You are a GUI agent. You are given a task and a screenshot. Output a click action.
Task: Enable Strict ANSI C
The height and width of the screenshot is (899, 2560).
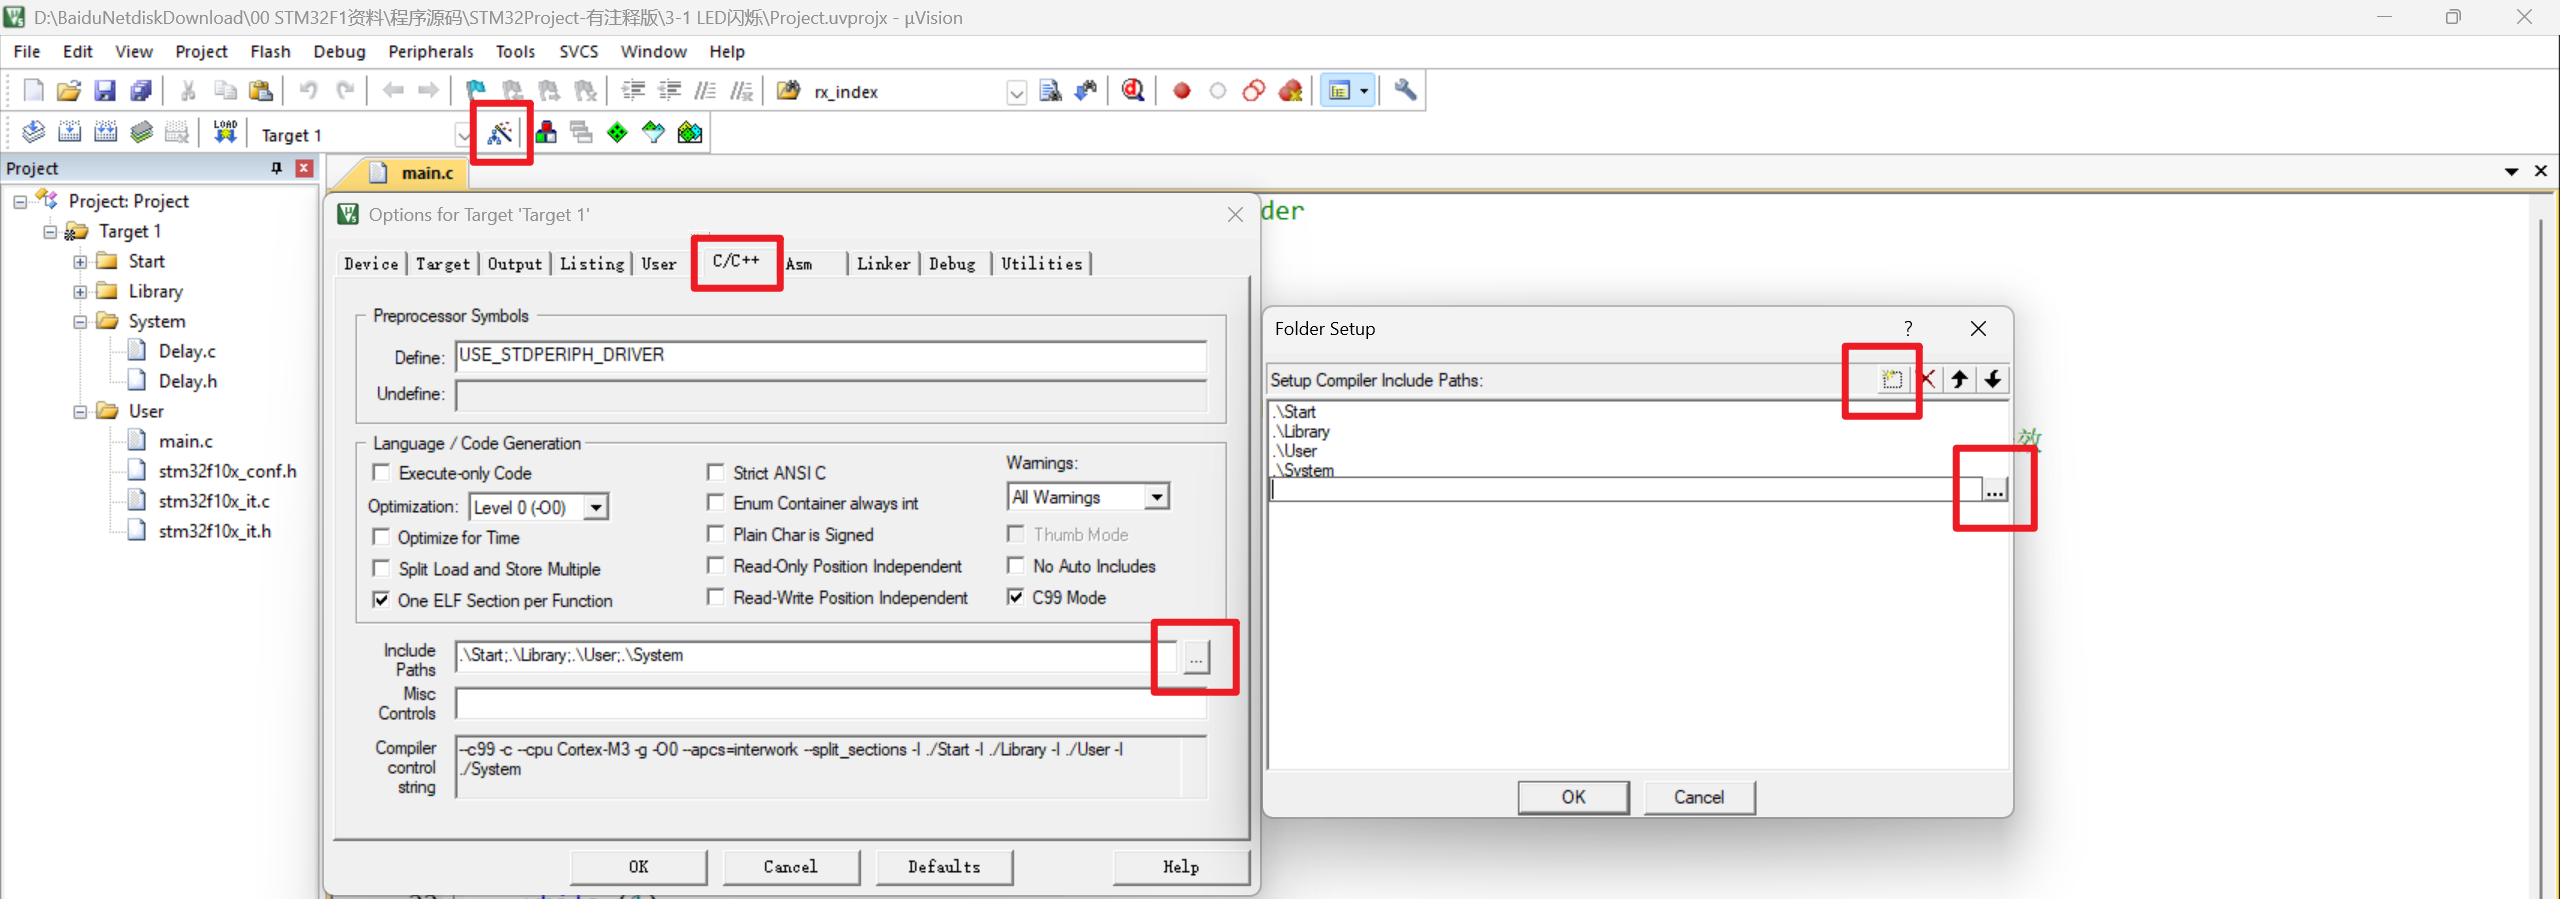coord(715,472)
